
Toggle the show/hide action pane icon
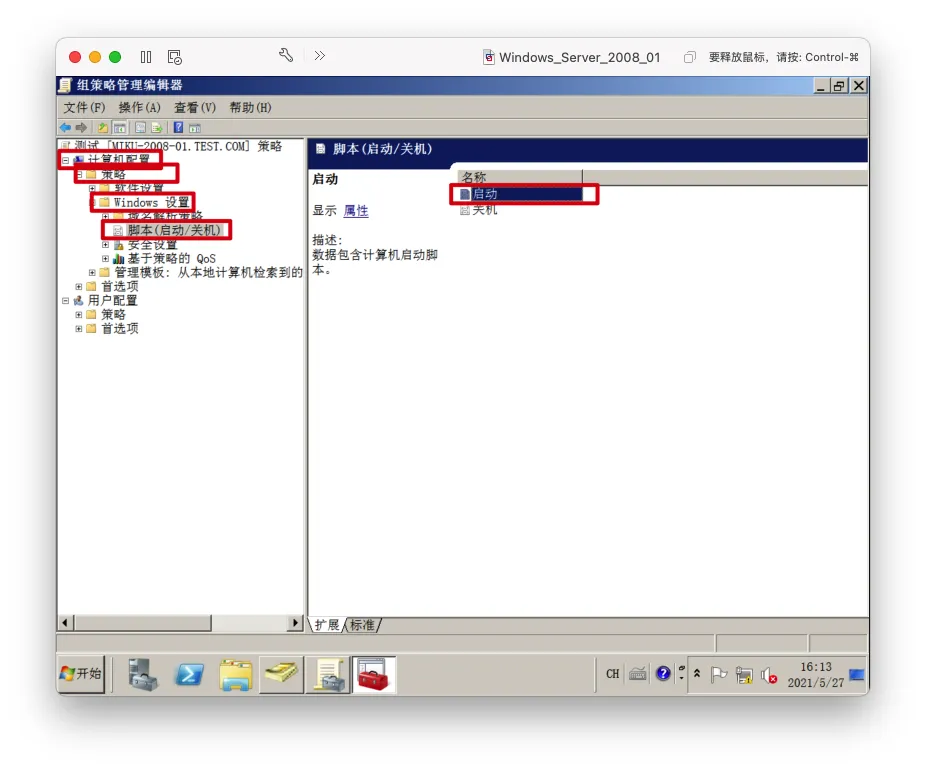[195, 127]
